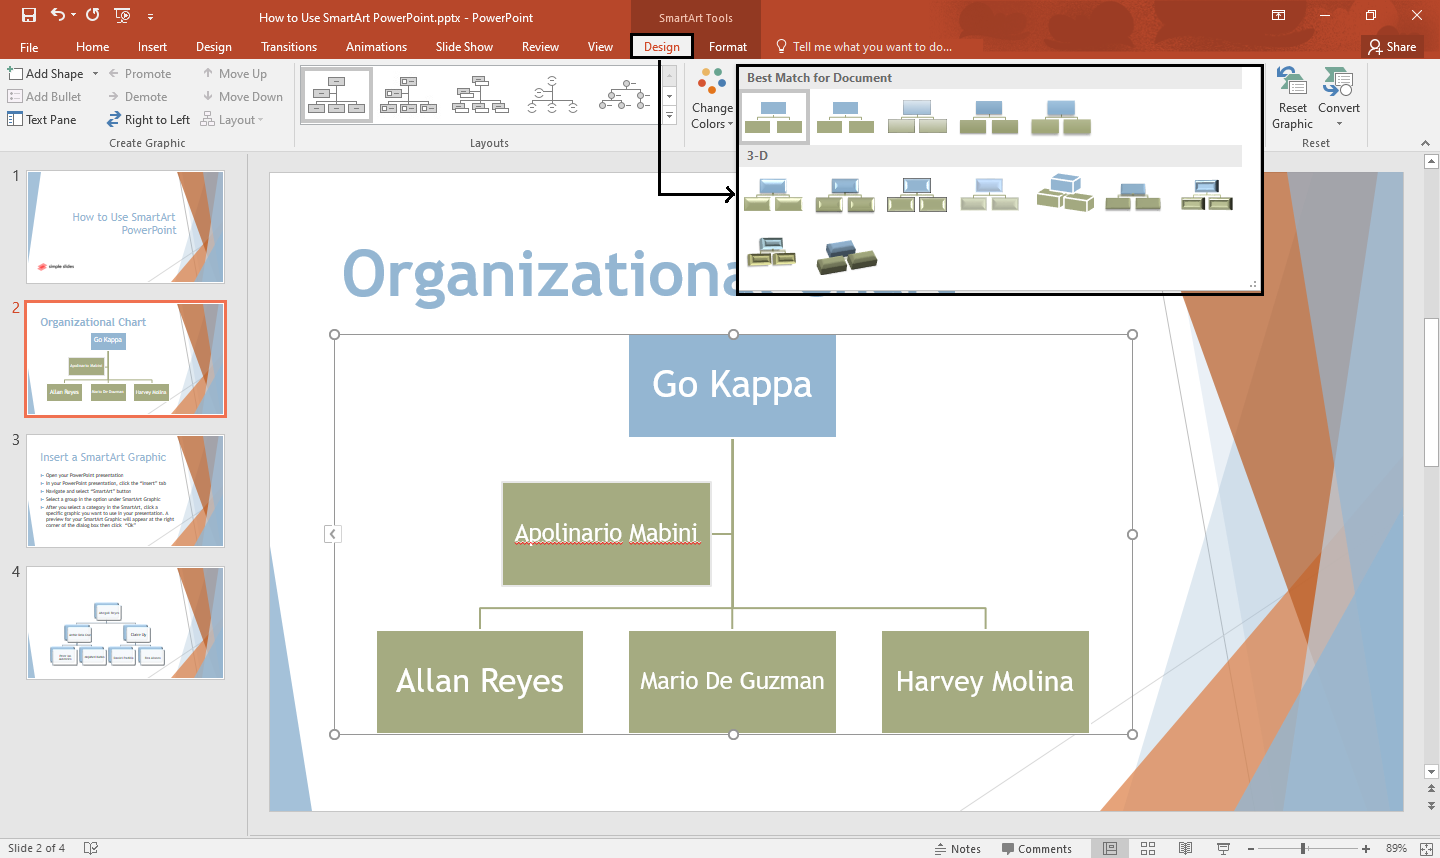Select slide 1 thumbnail 'How to Use SmartArt'
The width and height of the screenshot is (1440, 858).
pyautogui.click(x=125, y=227)
